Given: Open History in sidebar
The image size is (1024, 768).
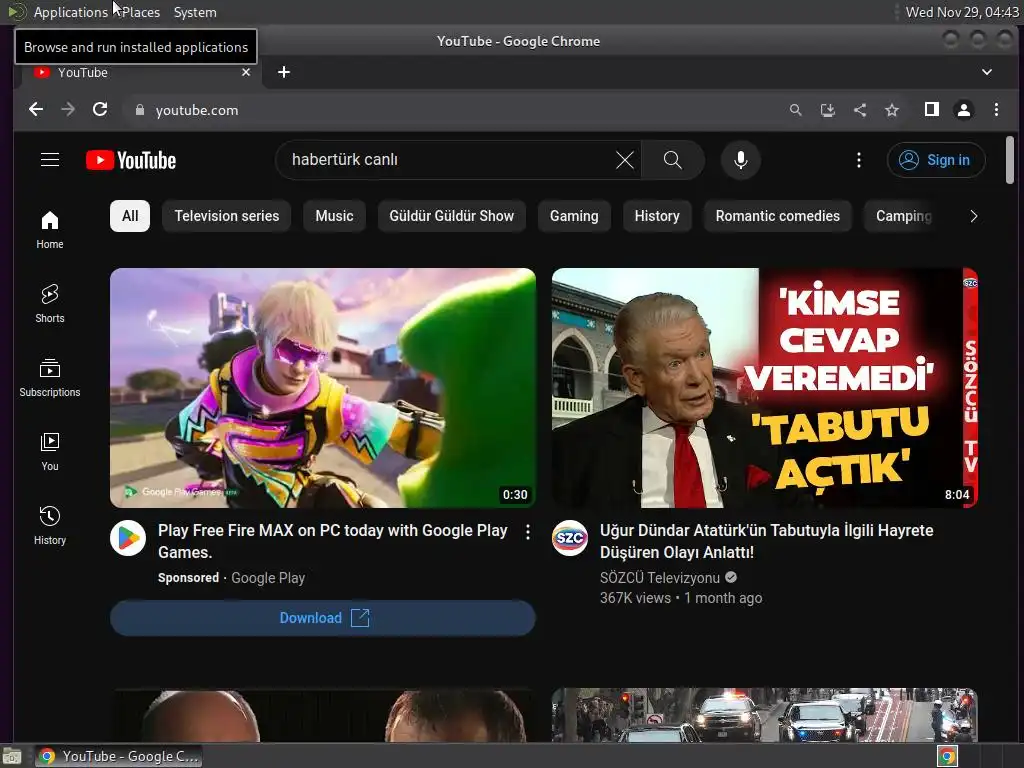Looking at the screenshot, I should coord(50,526).
